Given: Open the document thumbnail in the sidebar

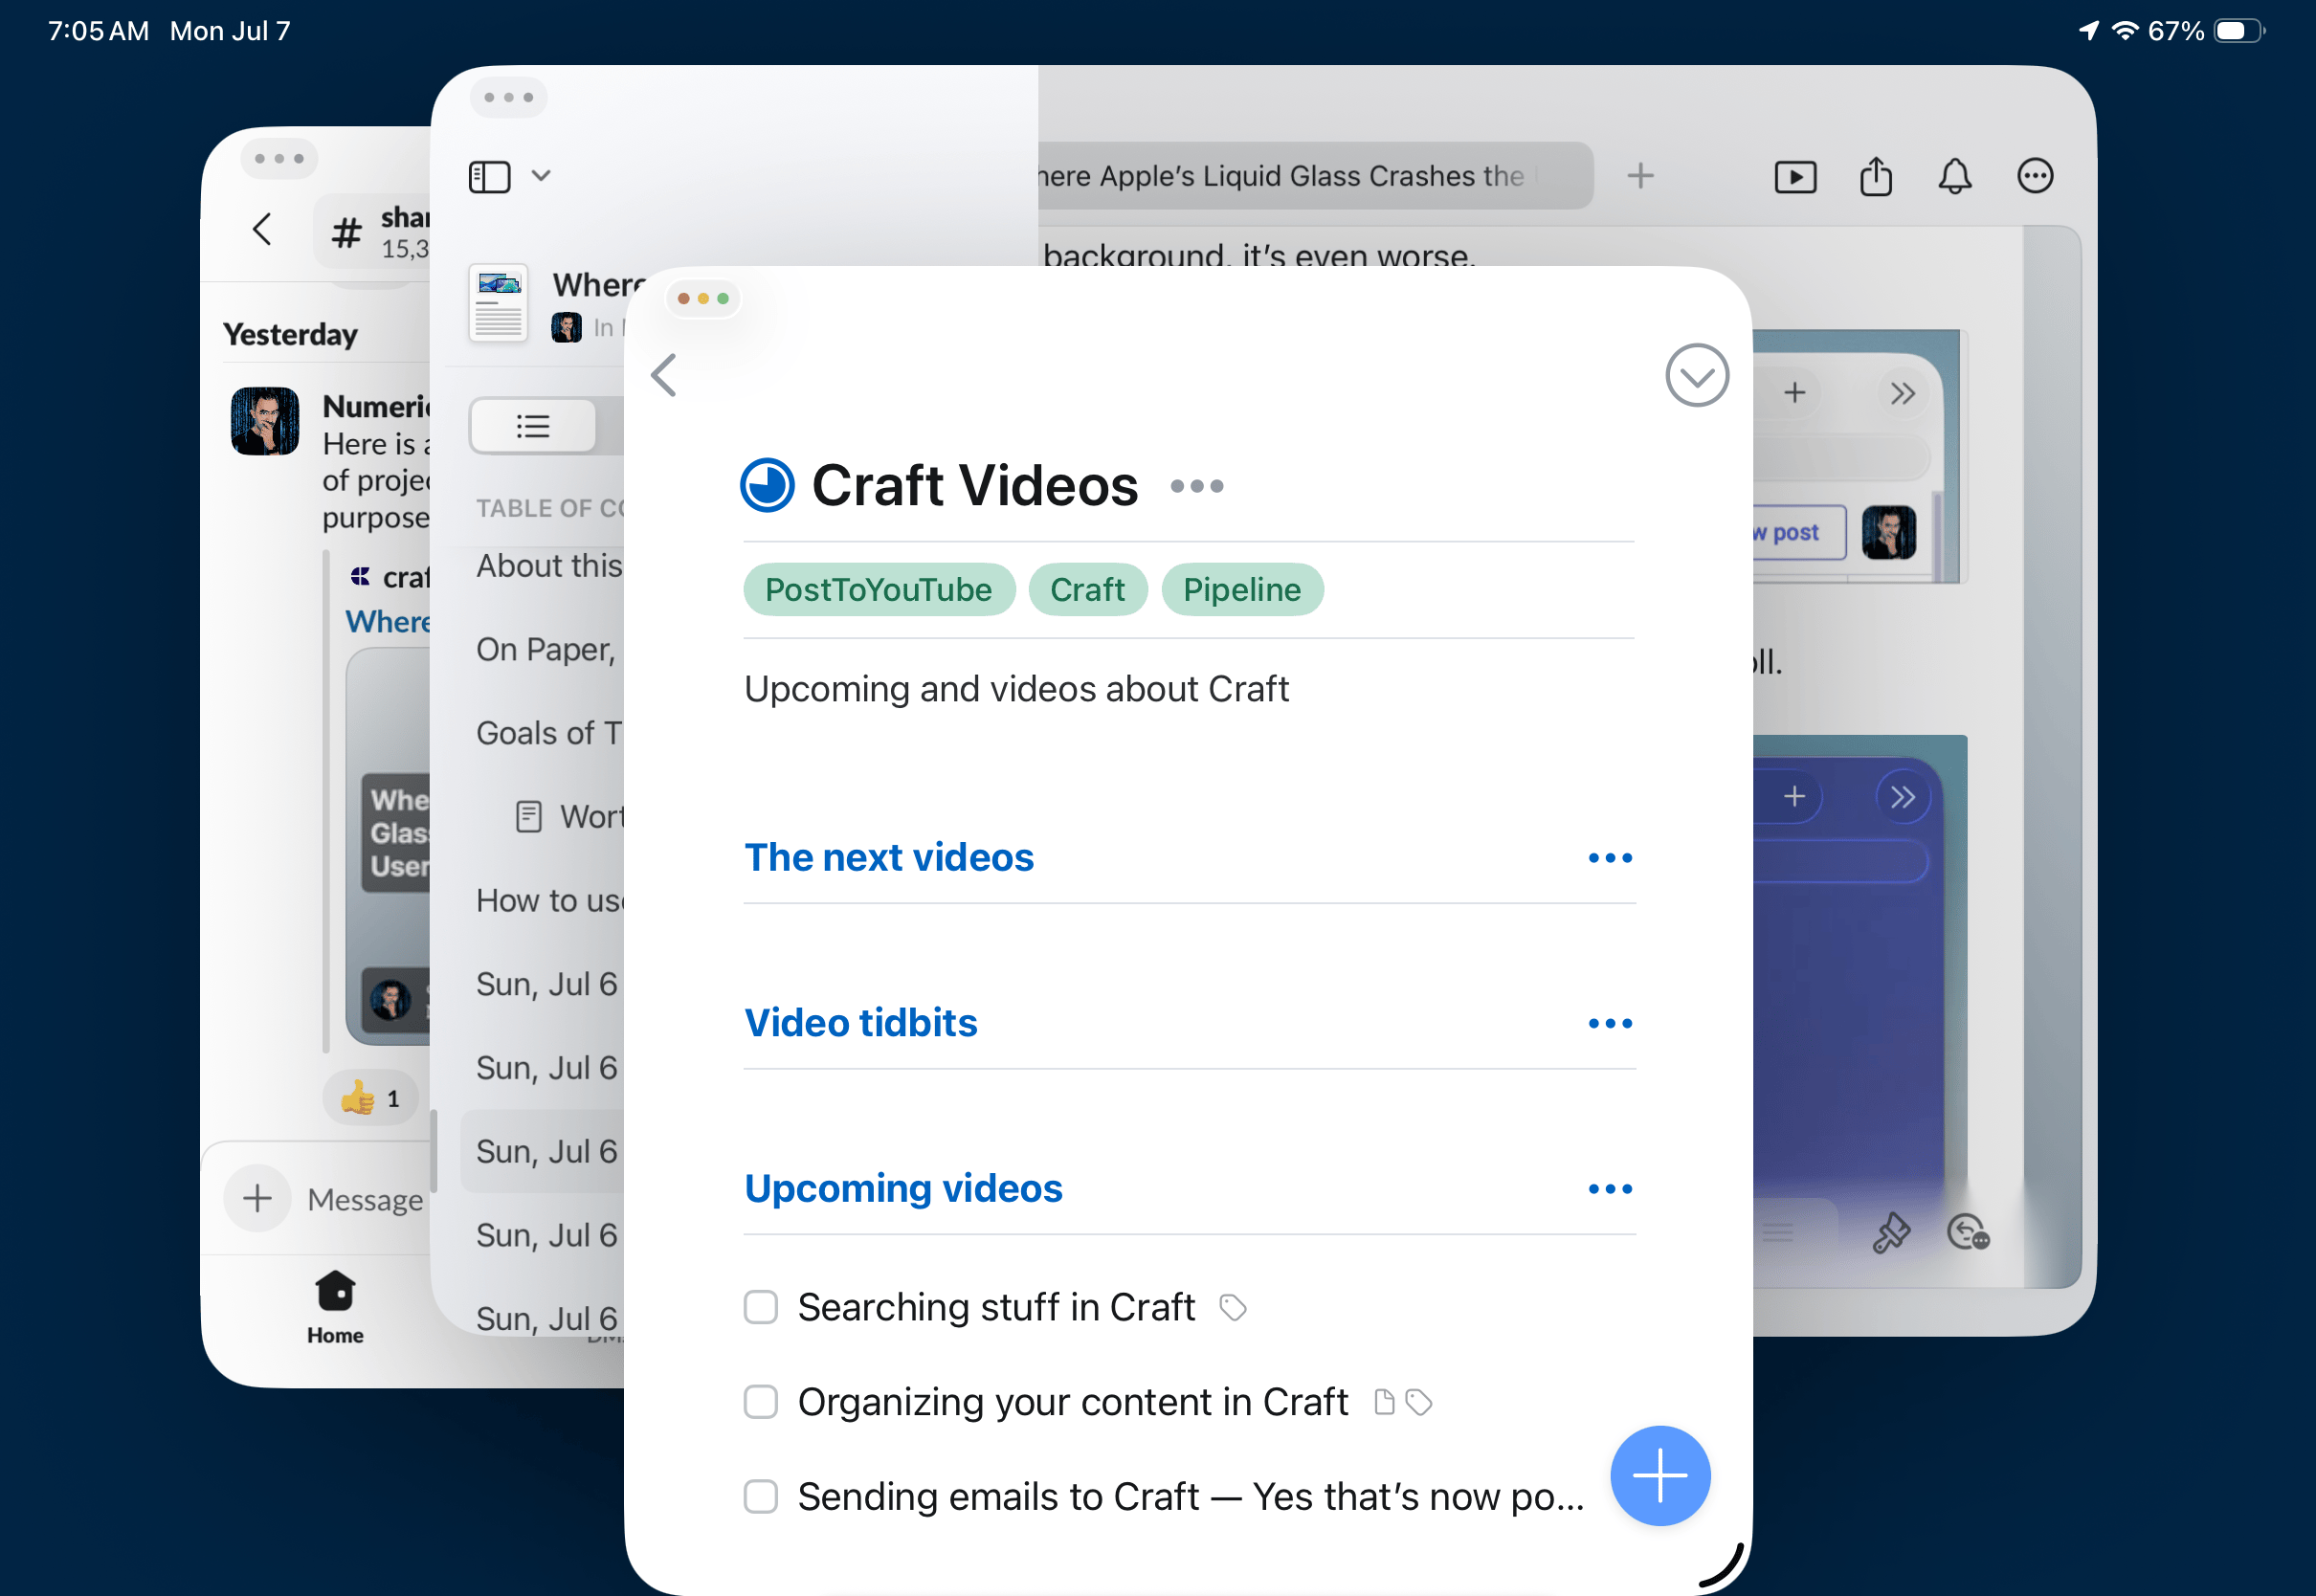Looking at the screenshot, I should tap(498, 303).
